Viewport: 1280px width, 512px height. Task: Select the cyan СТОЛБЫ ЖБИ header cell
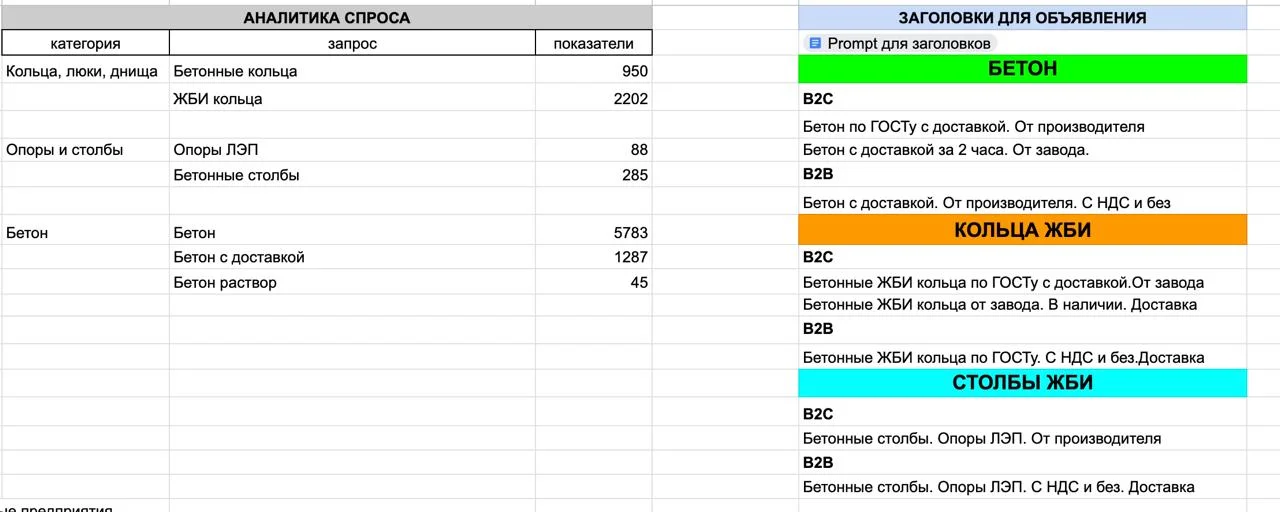pyautogui.click(x=1022, y=383)
